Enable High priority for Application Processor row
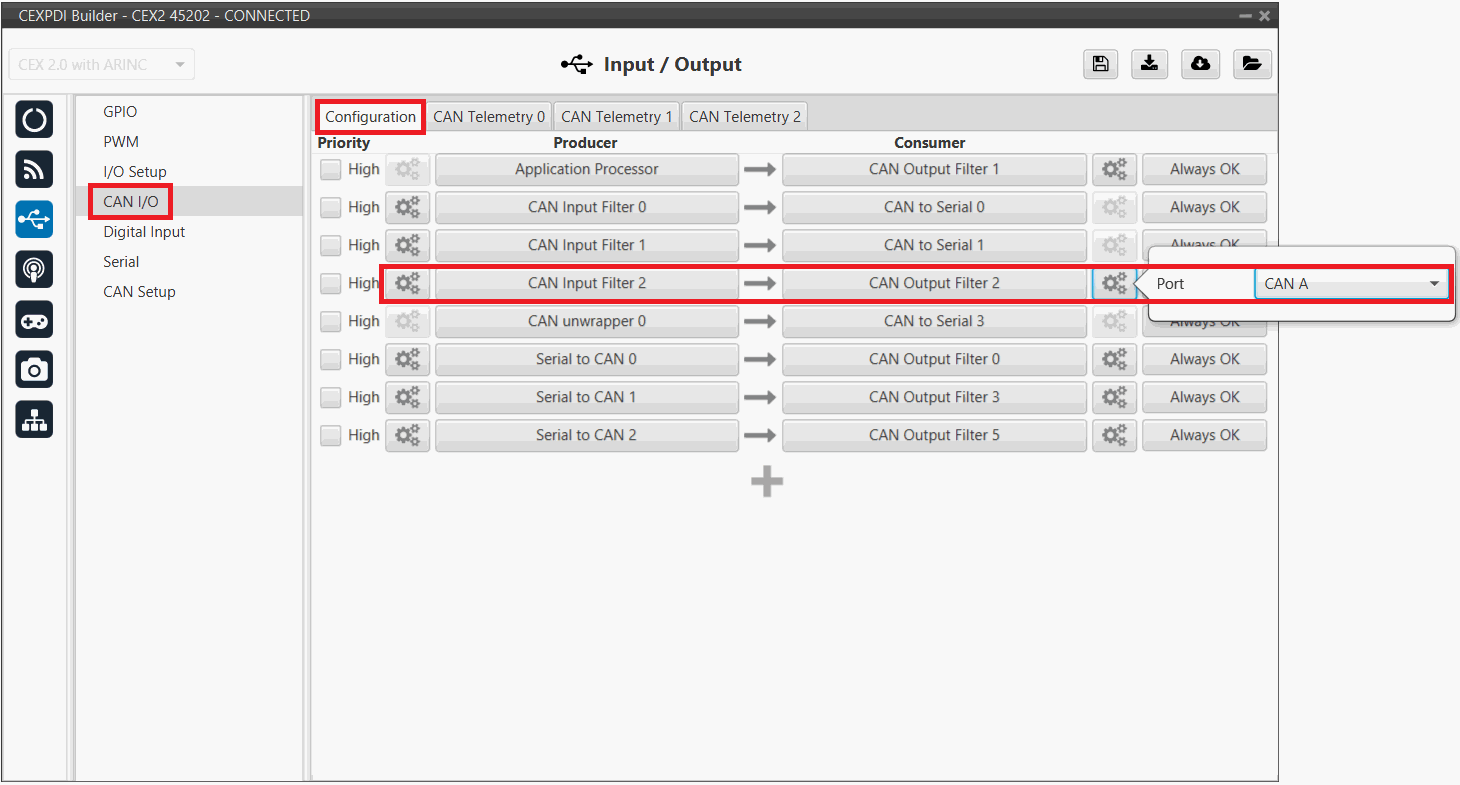The image size is (1460, 785). [x=331, y=170]
